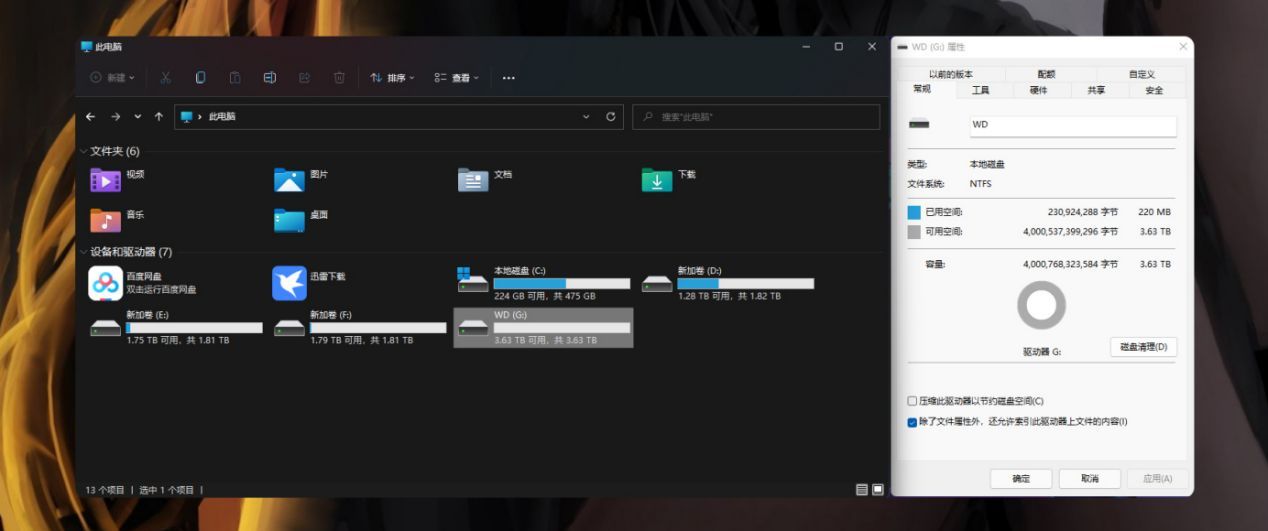
Task: Switch to 自定义 tab
Action: [x=1141, y=74]
